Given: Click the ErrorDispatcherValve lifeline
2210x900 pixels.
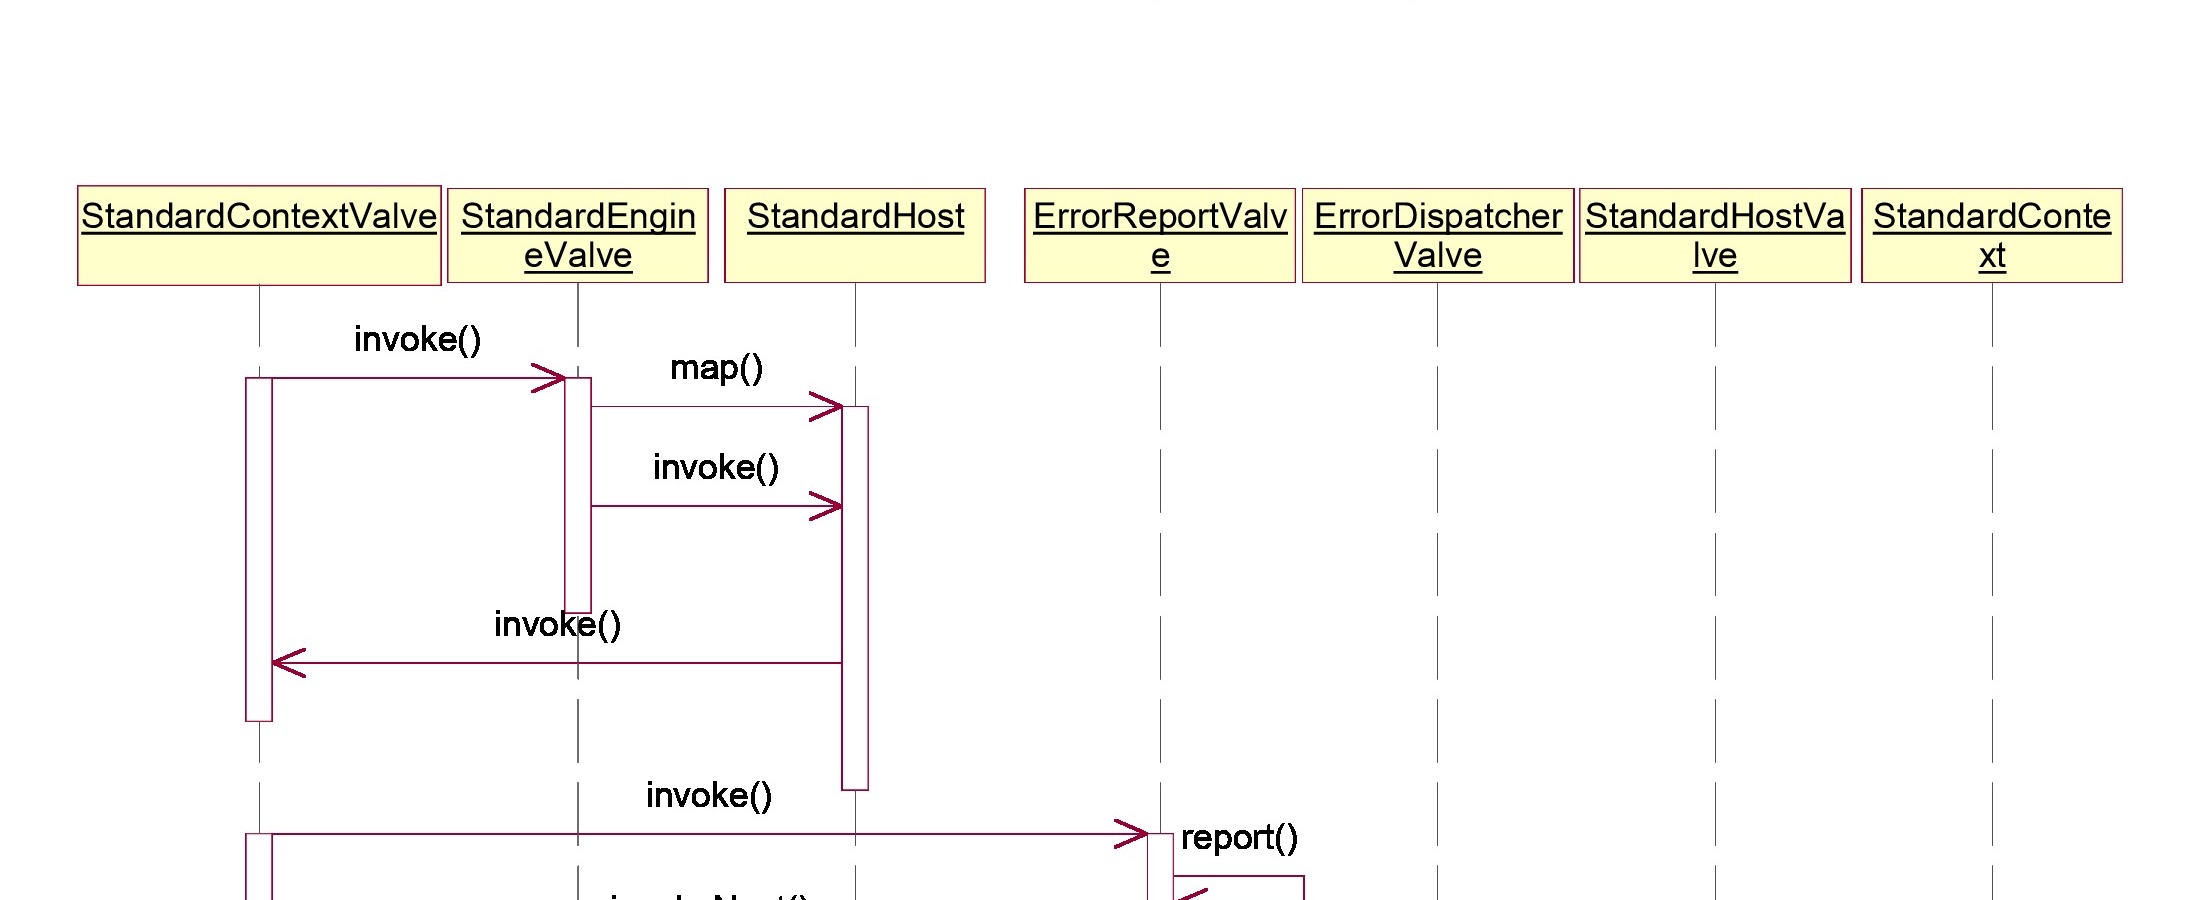Looking at the screenshot, I should (x=1438, y=590).
